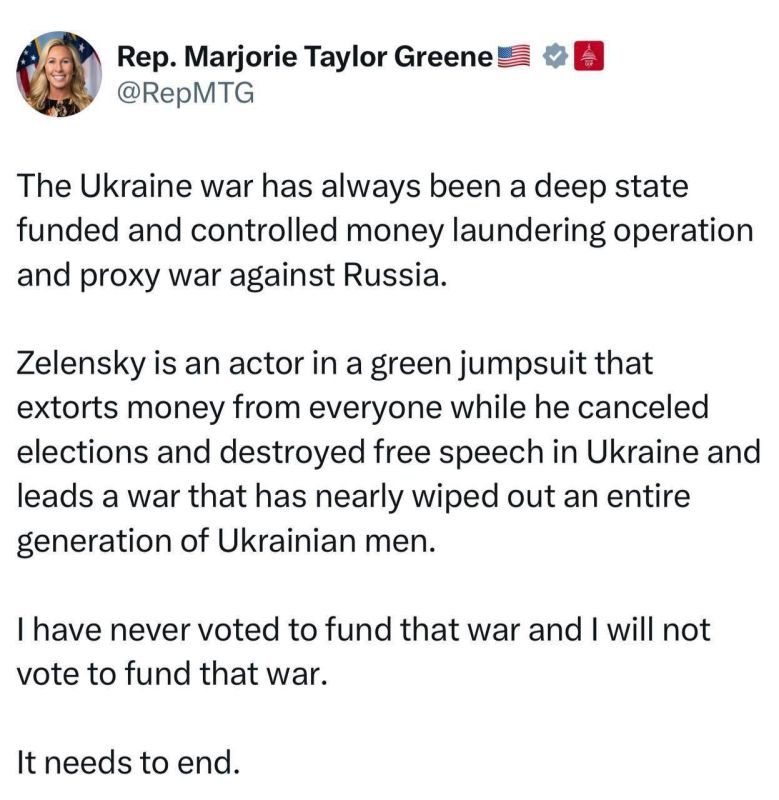
Task: Click the line "extorts money from everyone while he canceled"
Action: 363,408
